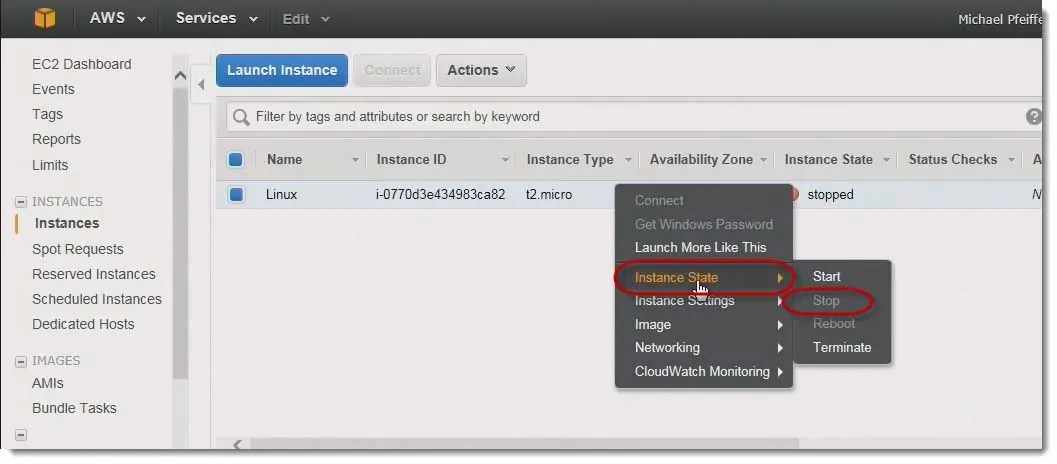Screen dimensions: 1057x464
Task: Select the instance ID i-0770d3e434983ca82 cell
Action: 440,195
